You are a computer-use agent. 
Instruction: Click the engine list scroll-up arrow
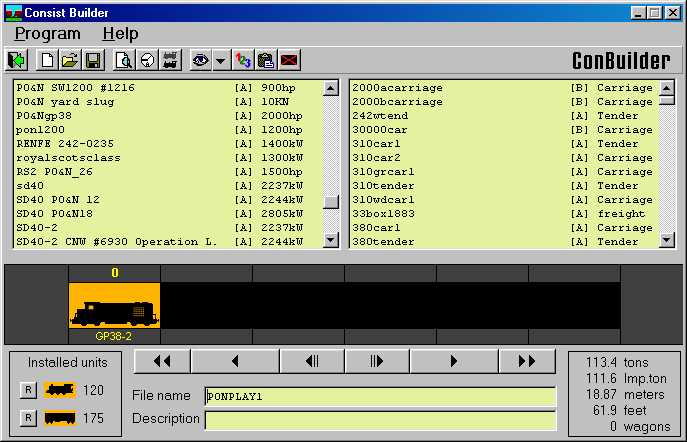pyautogui.click(x=331, y=88)
